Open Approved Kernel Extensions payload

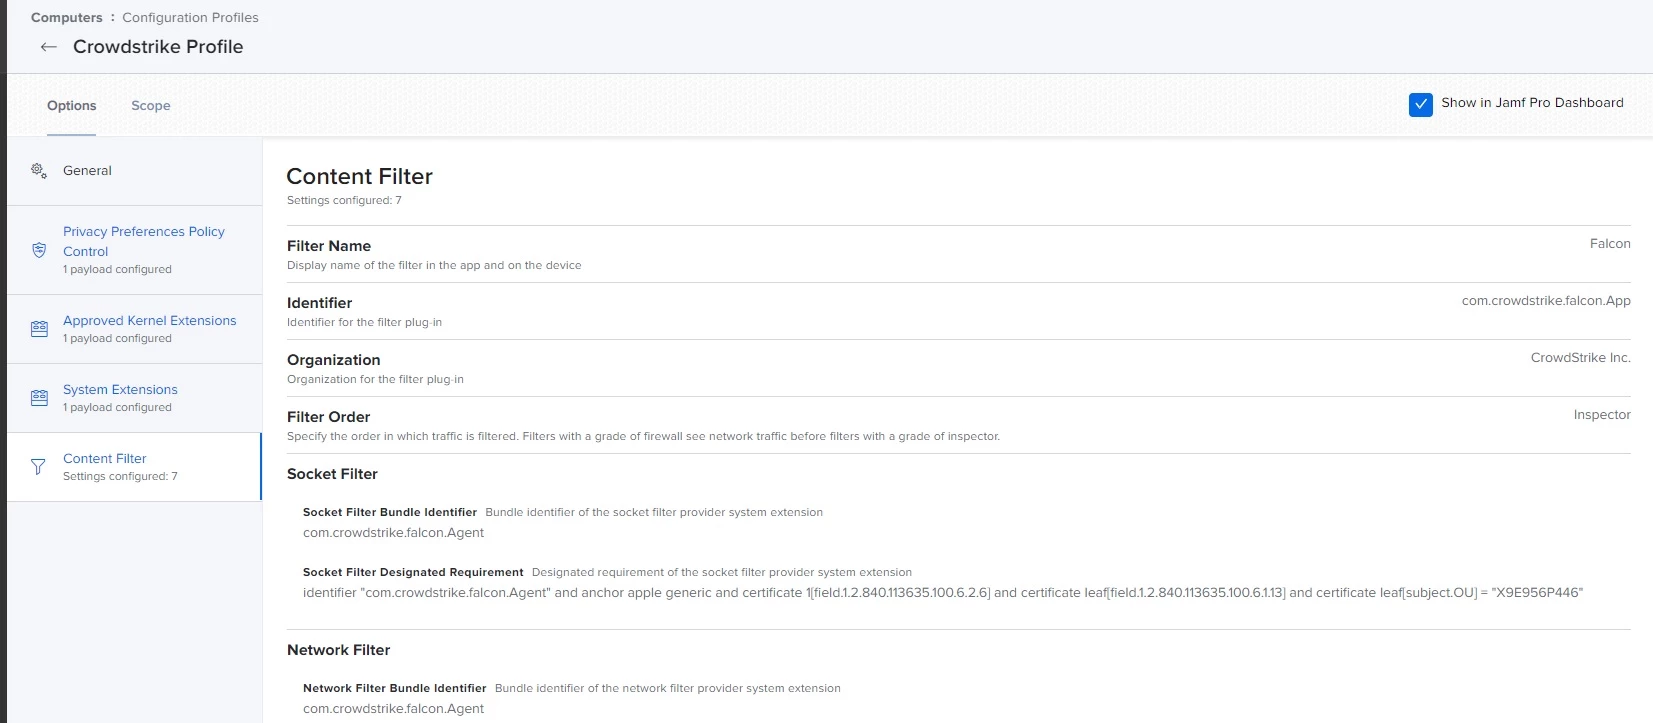pyautogui.click(x=134, y=329)
